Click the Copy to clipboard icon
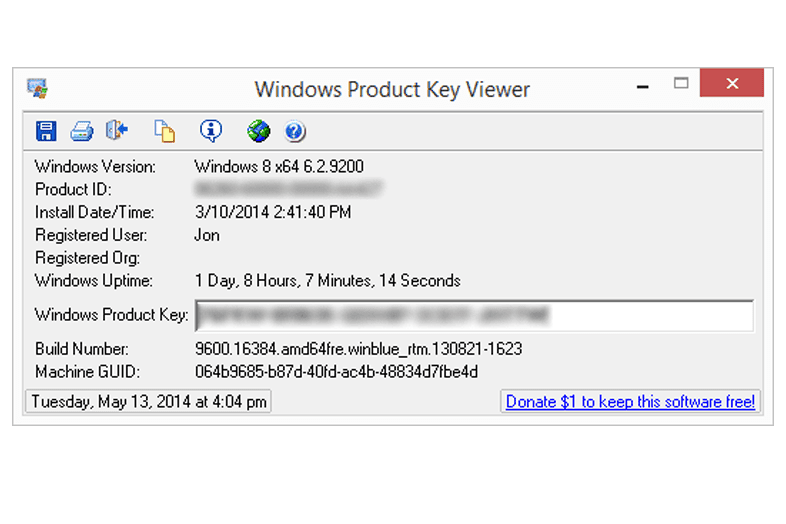Image resolution: width=786 pixels, height=524 pixels. point(164,131)
